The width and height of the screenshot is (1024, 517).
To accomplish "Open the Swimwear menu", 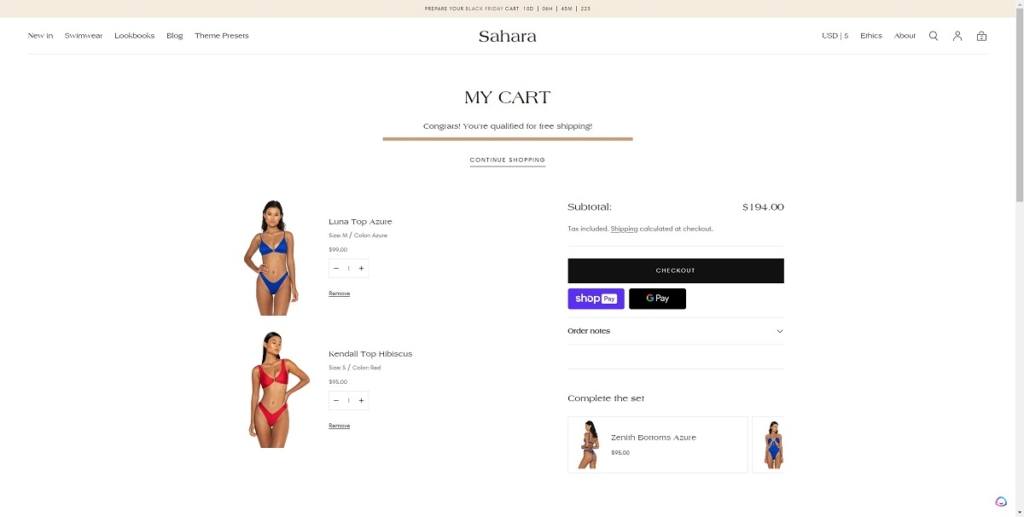I will [x=84, y=36].
